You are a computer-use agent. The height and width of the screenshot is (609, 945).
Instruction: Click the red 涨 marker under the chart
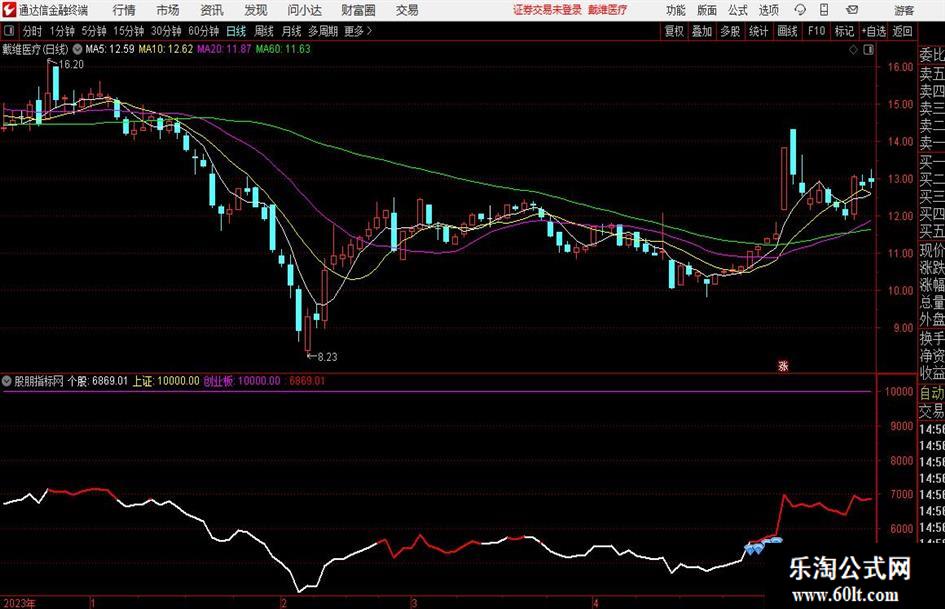783,365
